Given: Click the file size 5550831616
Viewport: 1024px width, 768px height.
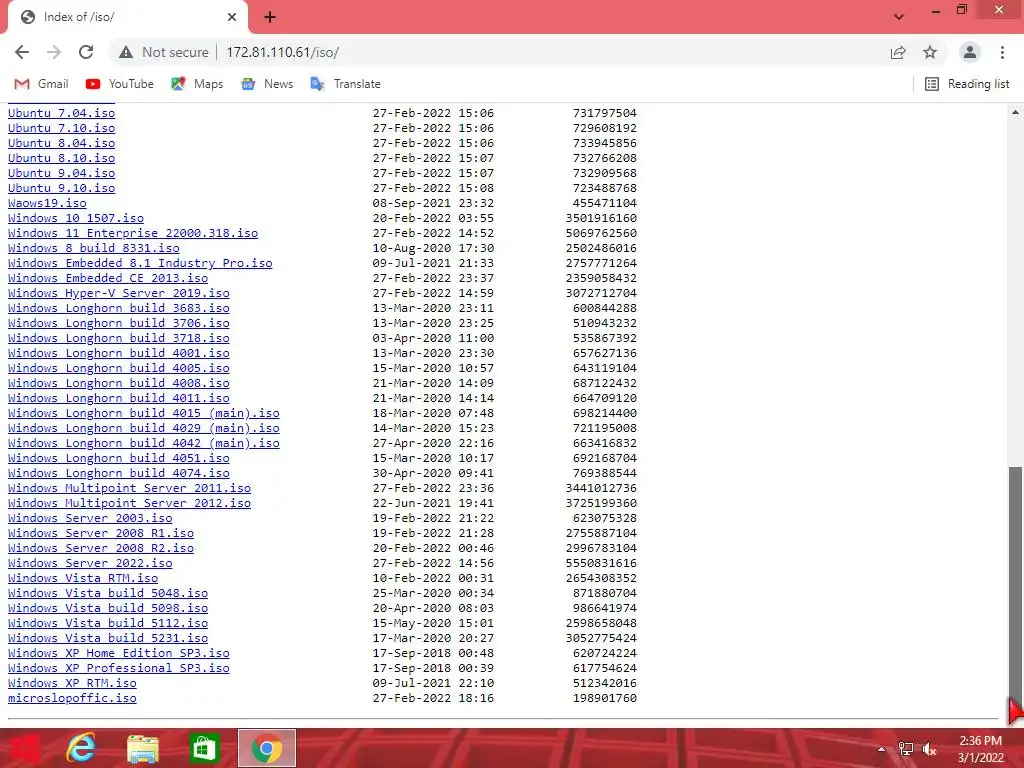Looking at the screenshot, I should point(601,564).
